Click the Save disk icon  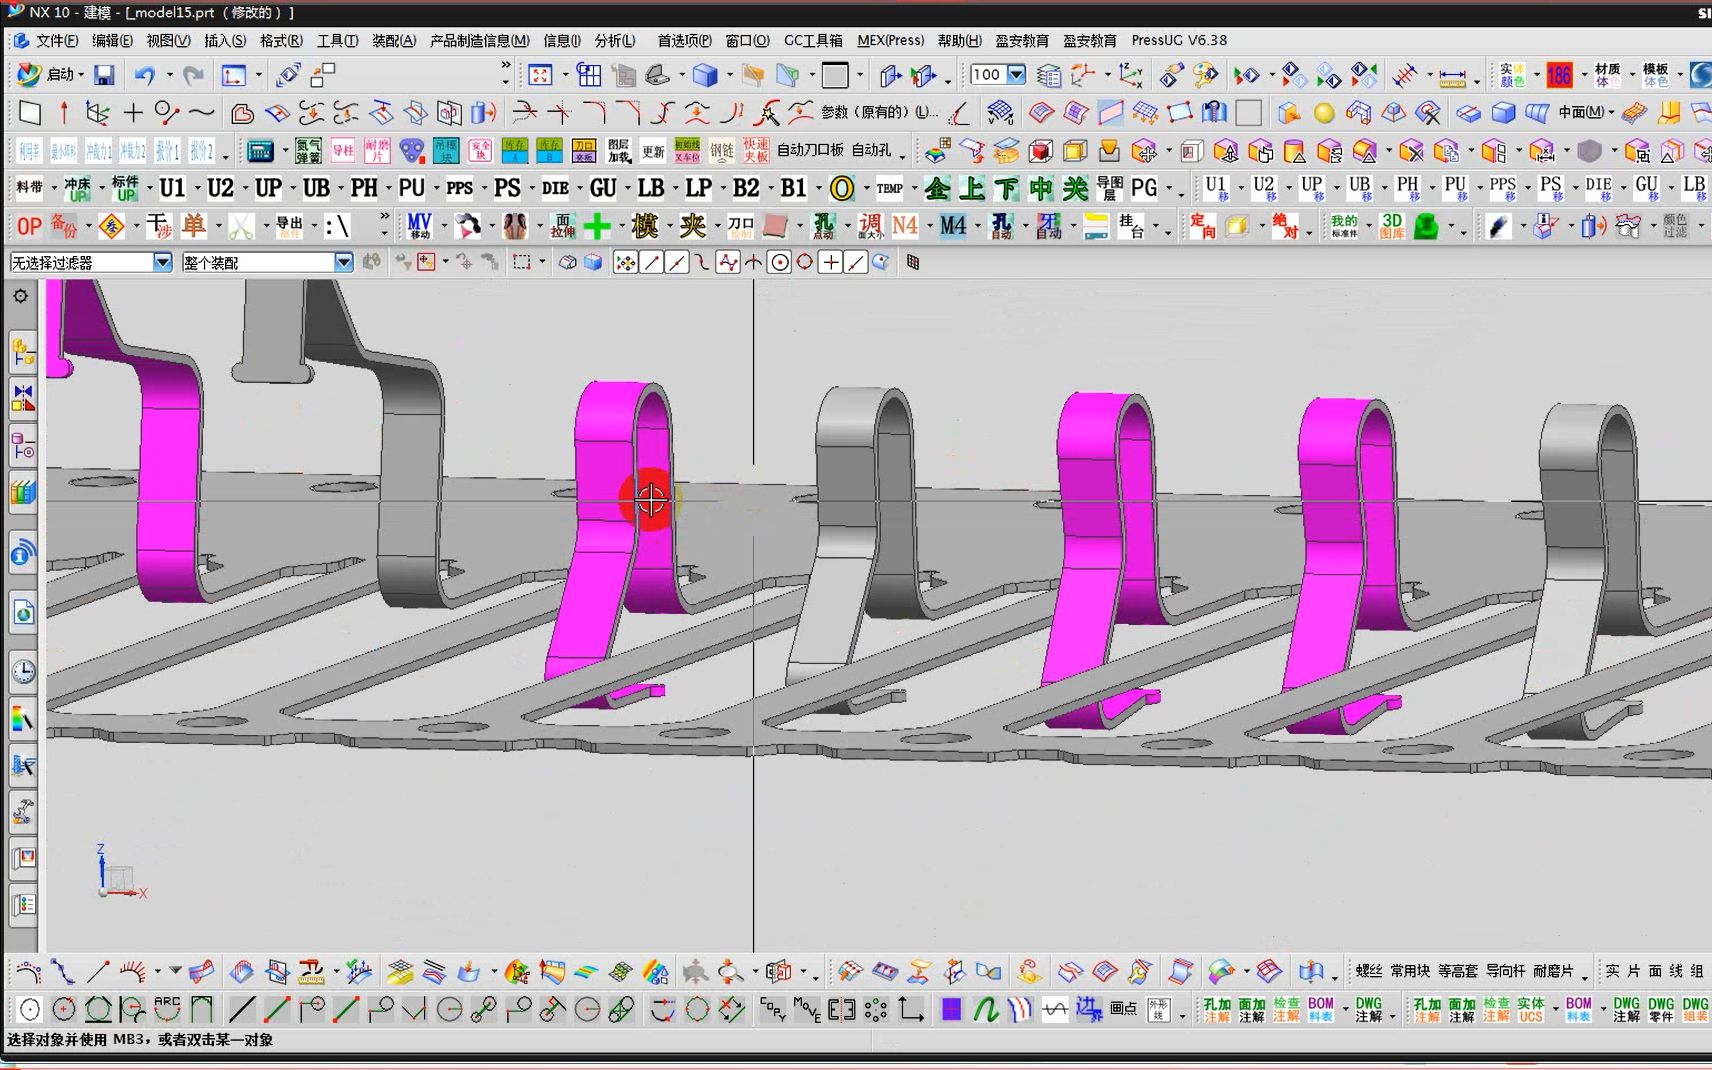coord(104,75)
